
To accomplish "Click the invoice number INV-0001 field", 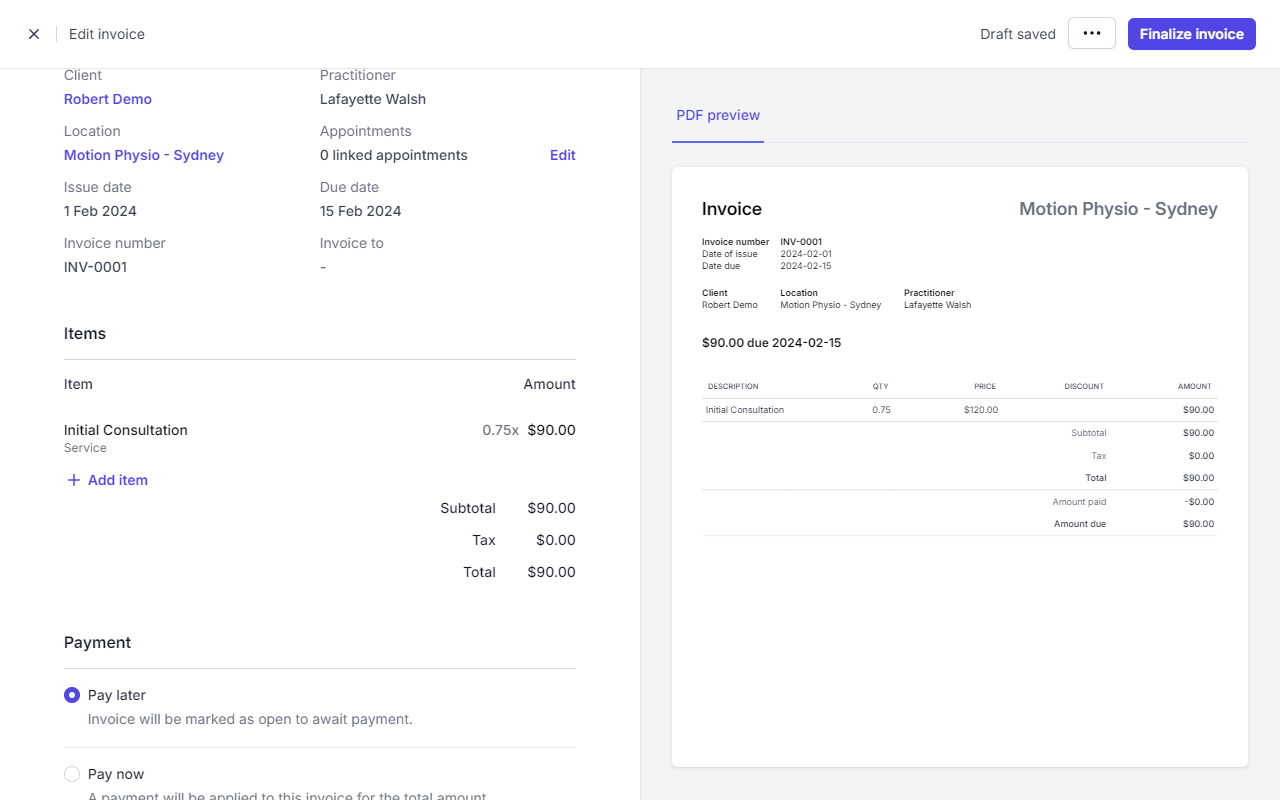I will [95, 267].
